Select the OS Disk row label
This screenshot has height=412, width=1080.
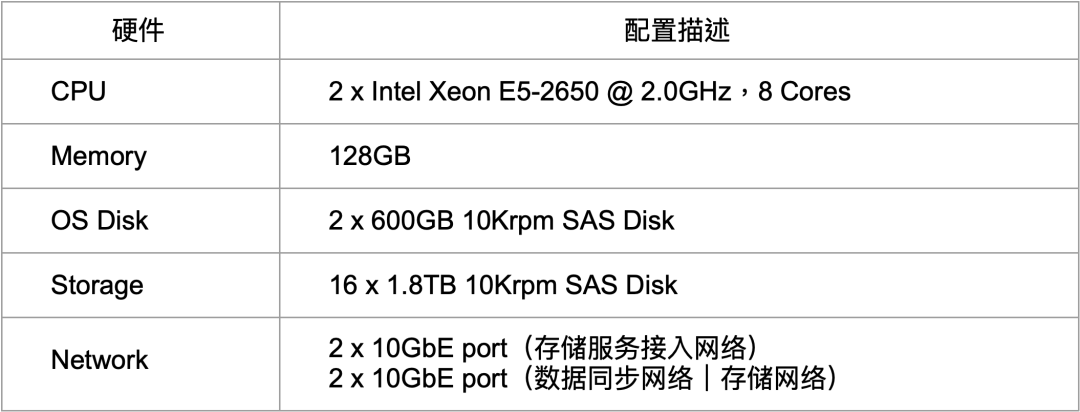point(98,221)
